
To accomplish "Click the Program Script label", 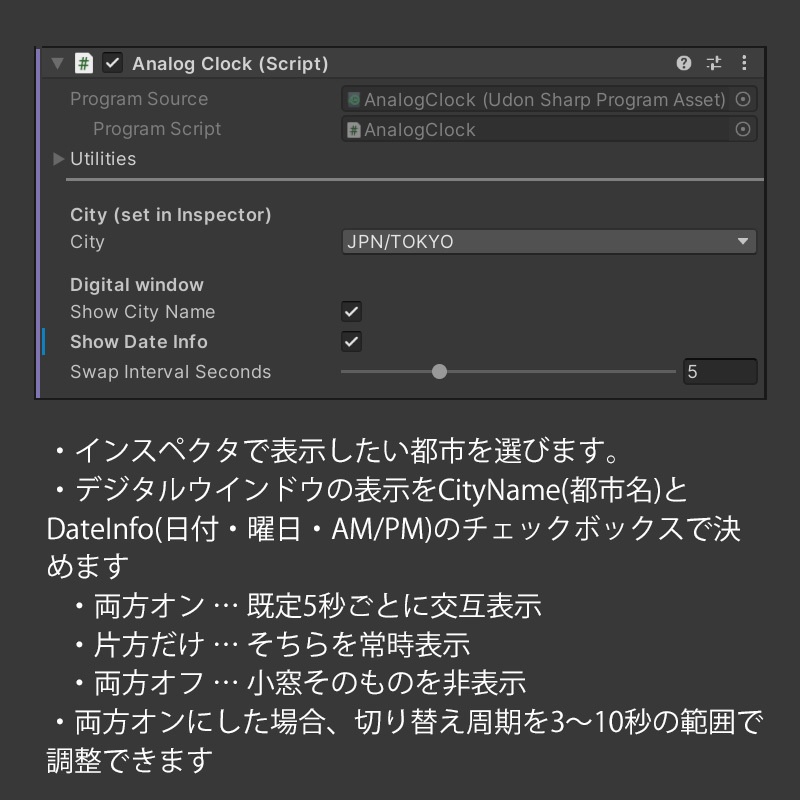I will pos(157,129).
